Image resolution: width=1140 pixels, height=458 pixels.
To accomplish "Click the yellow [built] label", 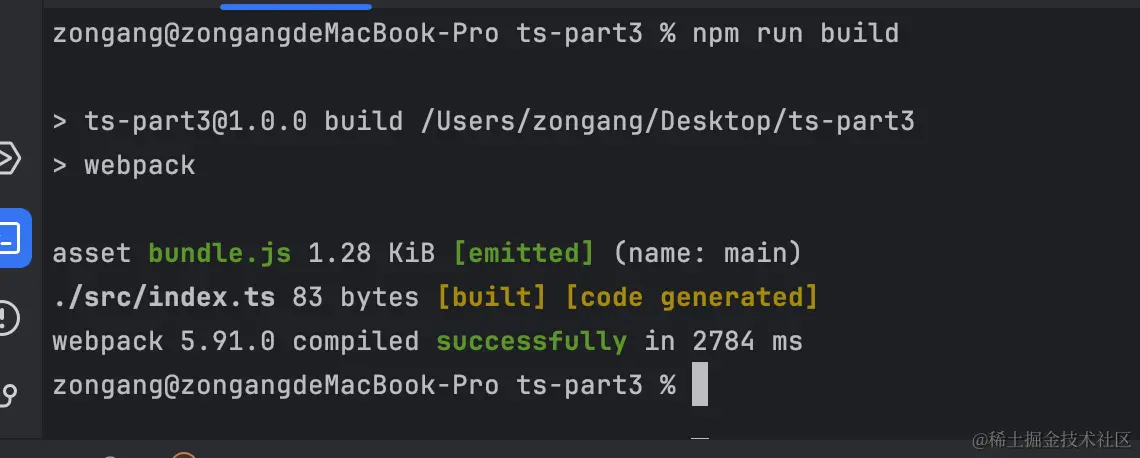I will pos(492,297).
